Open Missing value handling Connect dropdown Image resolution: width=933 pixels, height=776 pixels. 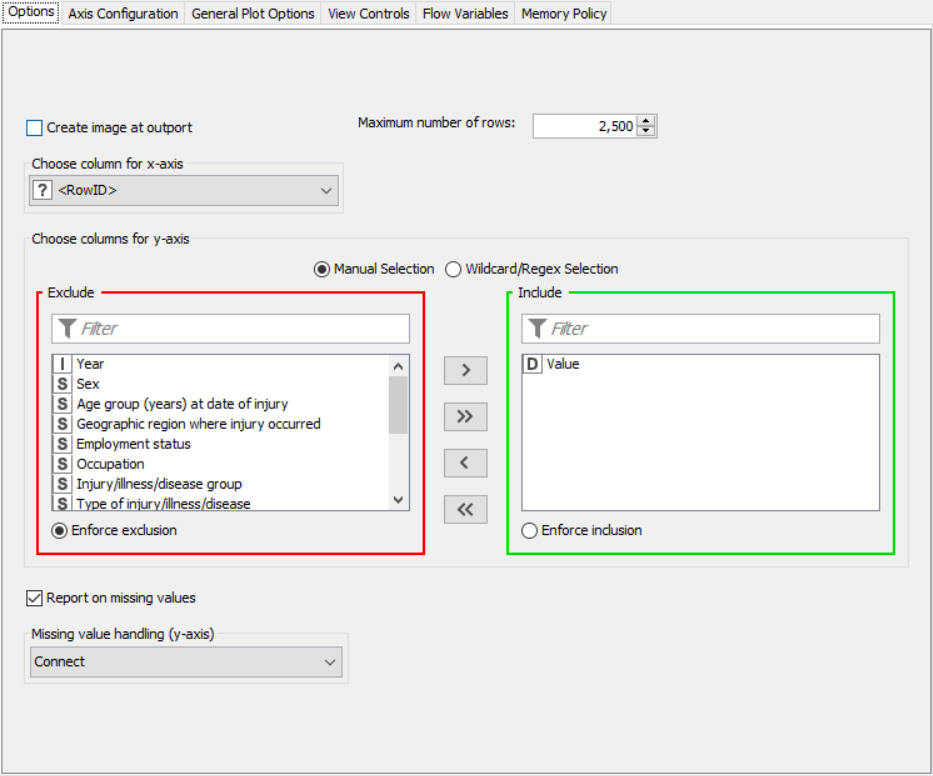(186, 662)
